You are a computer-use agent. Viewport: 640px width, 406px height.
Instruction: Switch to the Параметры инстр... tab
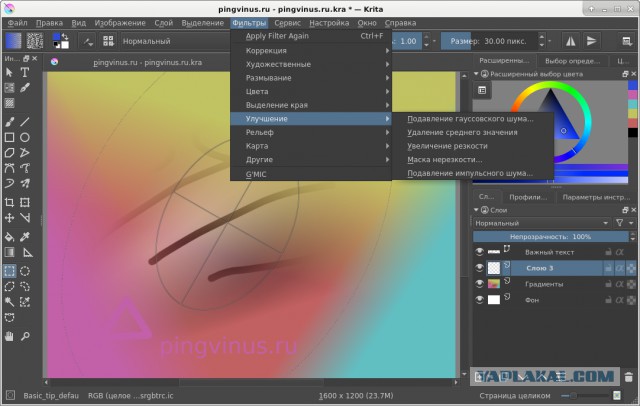pyautogui.click(x=596, y=197)
